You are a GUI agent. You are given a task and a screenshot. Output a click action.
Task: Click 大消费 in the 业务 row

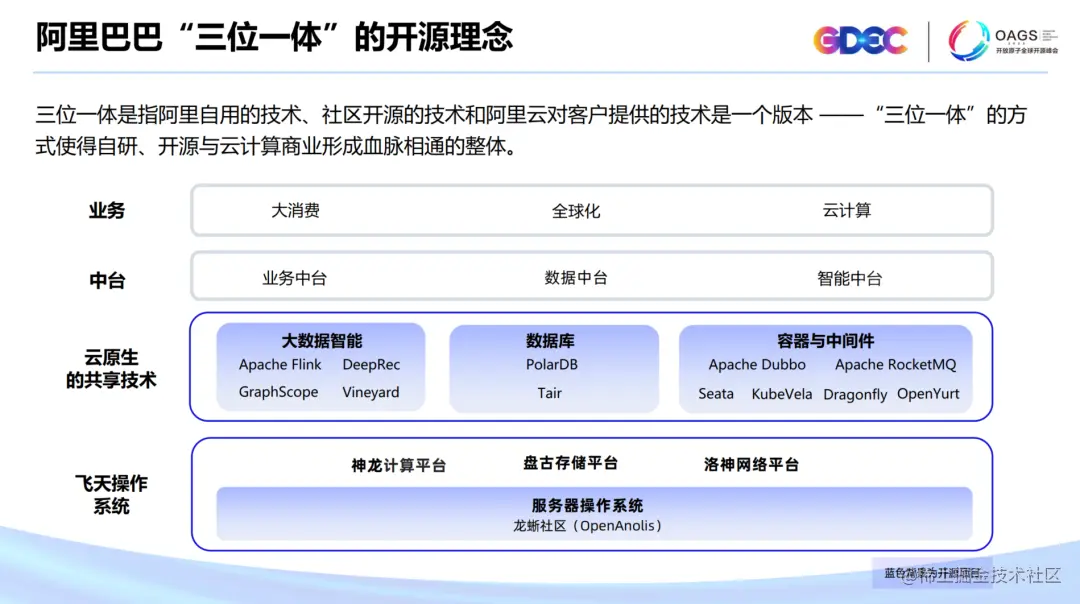[295, 210]
